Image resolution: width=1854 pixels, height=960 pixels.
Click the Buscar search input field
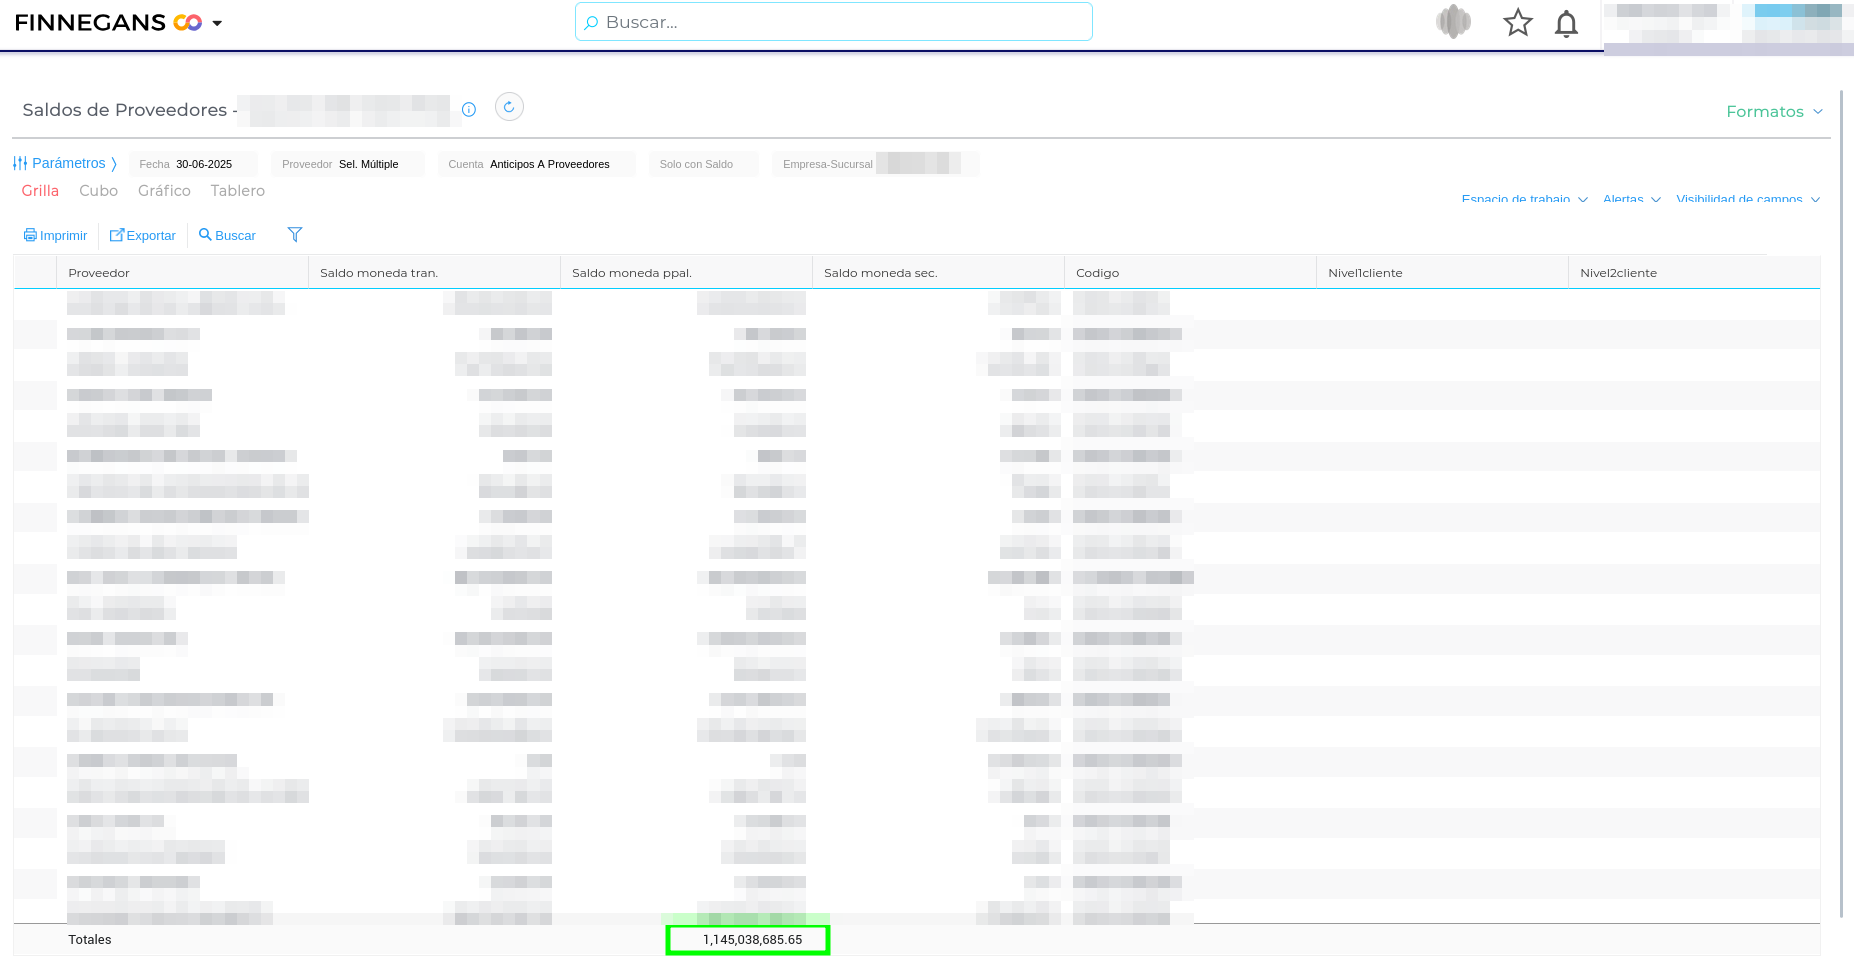click(x=834, y=22)
